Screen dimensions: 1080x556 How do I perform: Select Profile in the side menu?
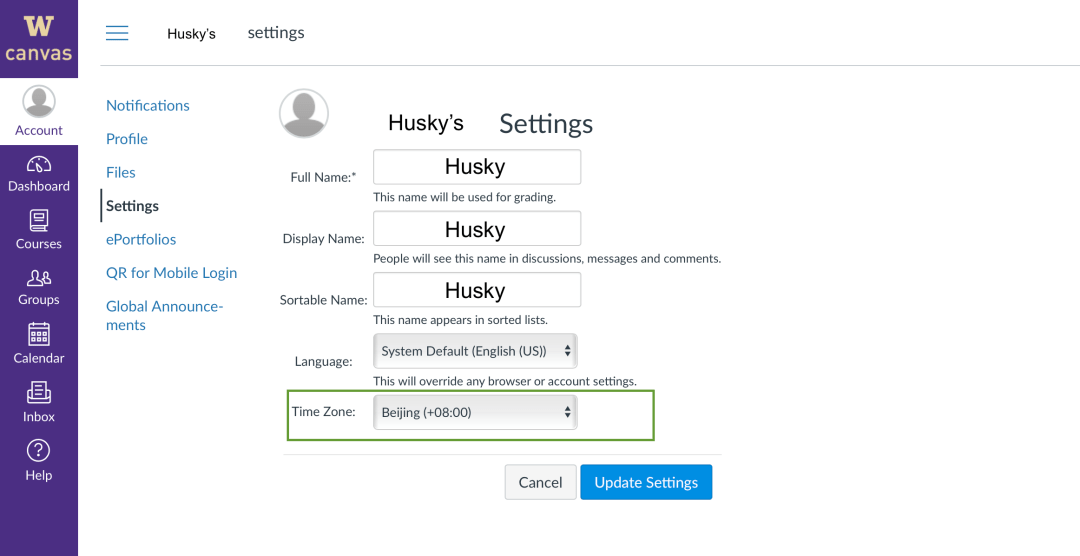pyautogui.click(x=127, y=139)
